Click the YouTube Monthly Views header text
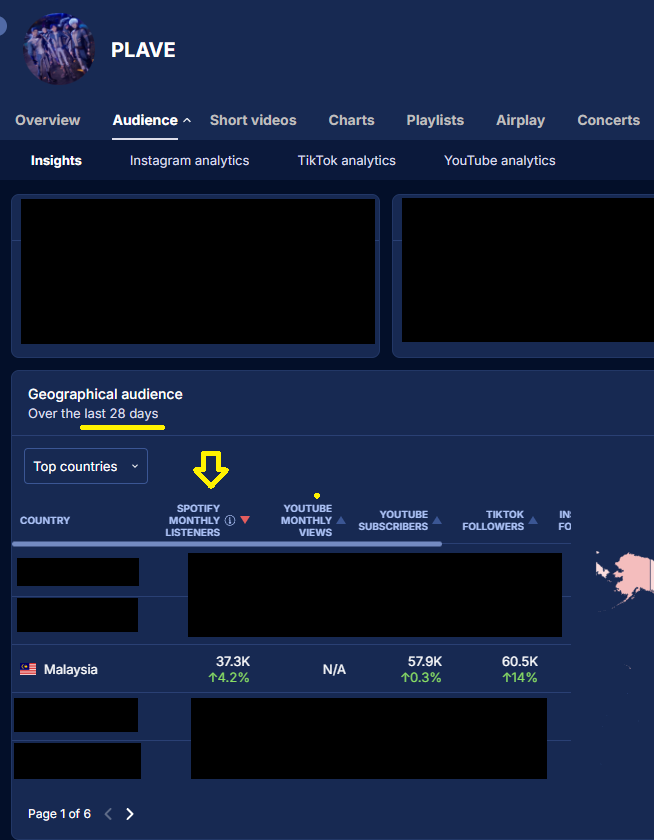Viewport: 654px width, 840px height. click(x=307, y=520)
